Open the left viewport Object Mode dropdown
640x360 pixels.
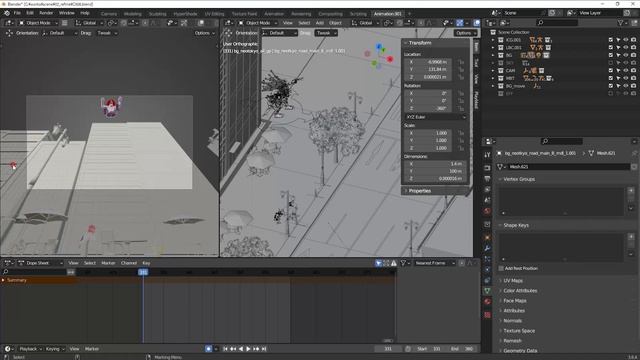38,23
